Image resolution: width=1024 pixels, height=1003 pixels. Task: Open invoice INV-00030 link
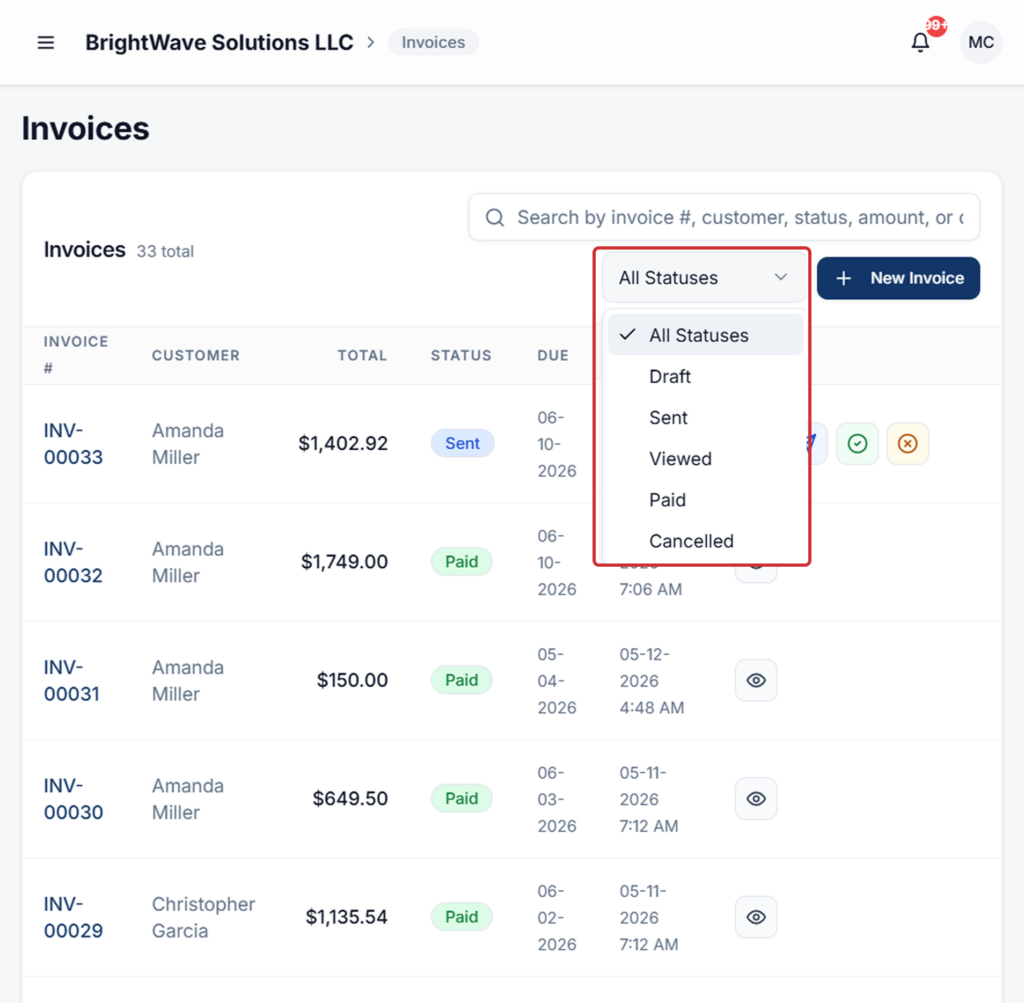[x=73, y=799]
